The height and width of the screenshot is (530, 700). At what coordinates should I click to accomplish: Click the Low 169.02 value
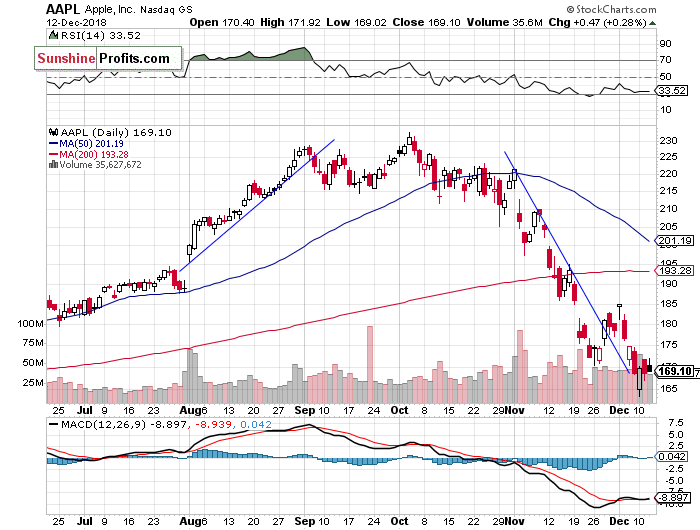(x=356, y=22)
